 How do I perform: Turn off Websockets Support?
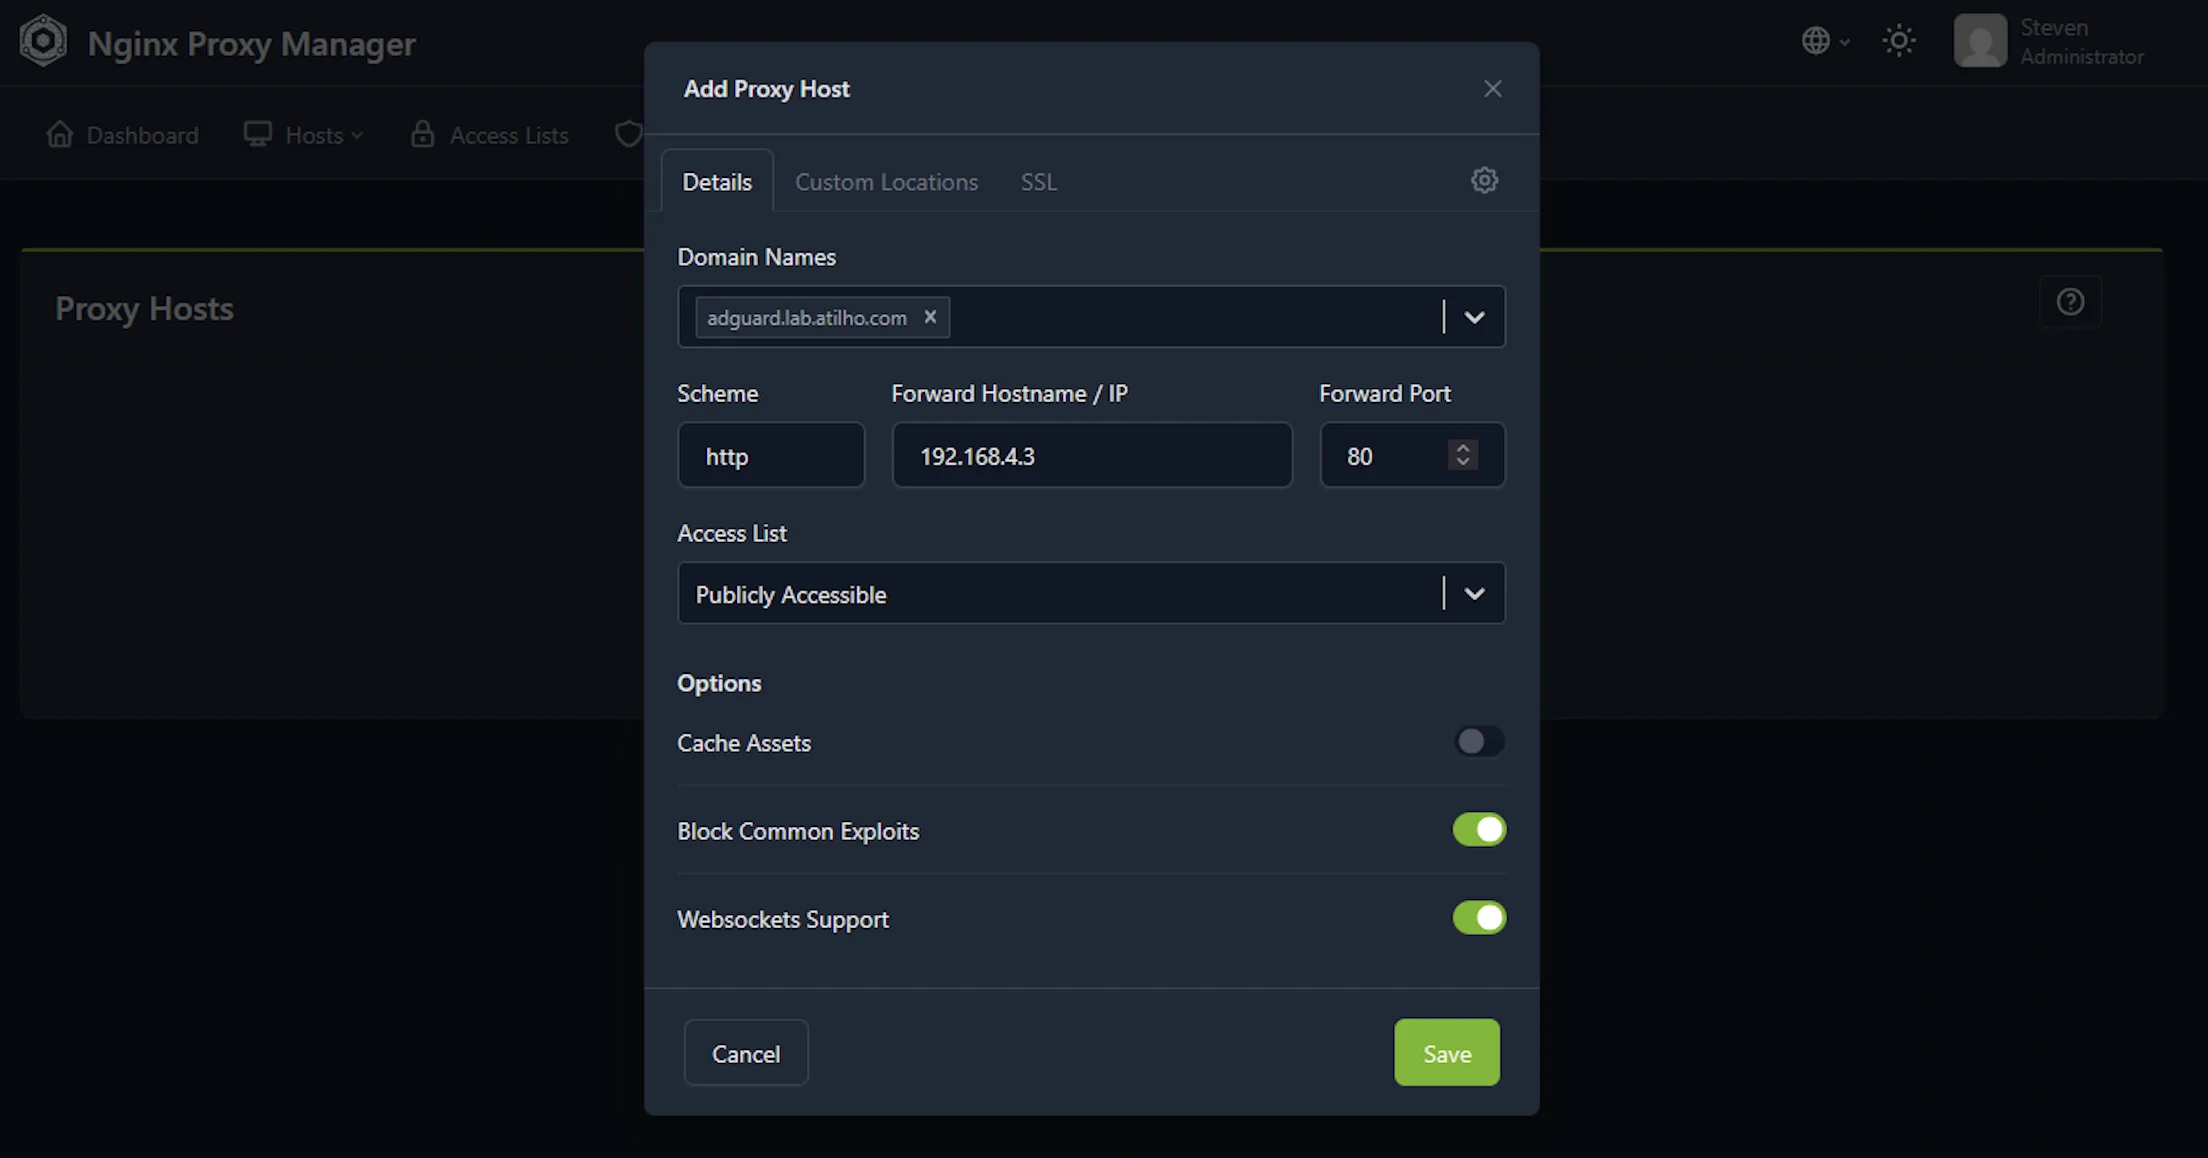(x=1479, y=918)
